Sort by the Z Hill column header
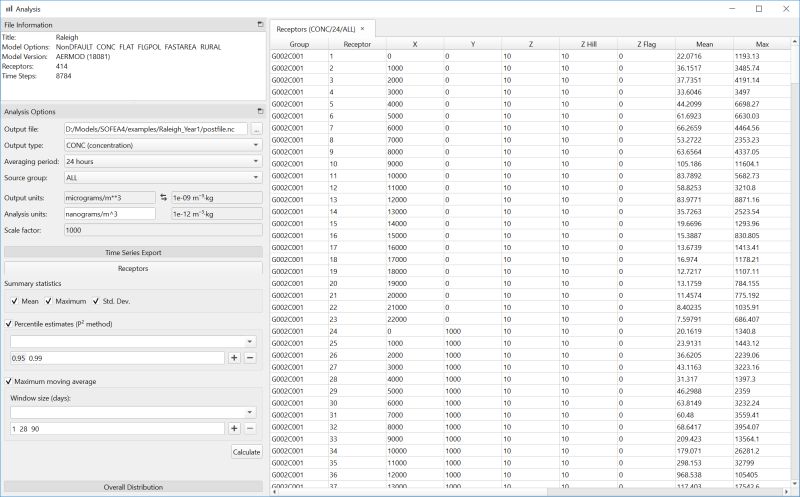This screenshot has width=800, height=497. point(588,44)
